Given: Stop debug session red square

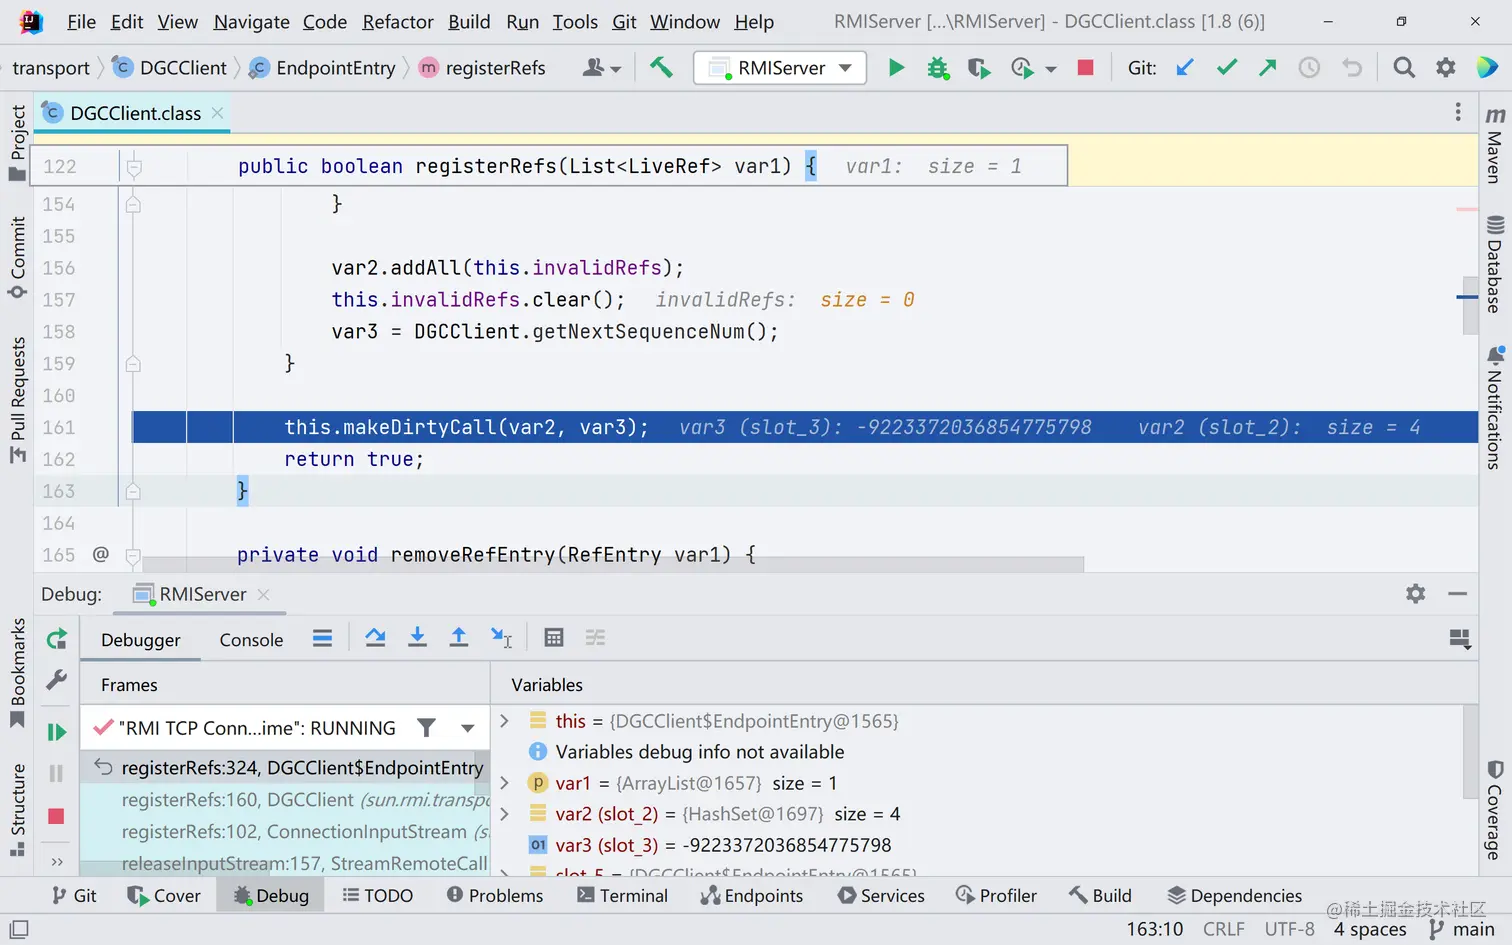Looking at the screenshot, I should 56,816.
